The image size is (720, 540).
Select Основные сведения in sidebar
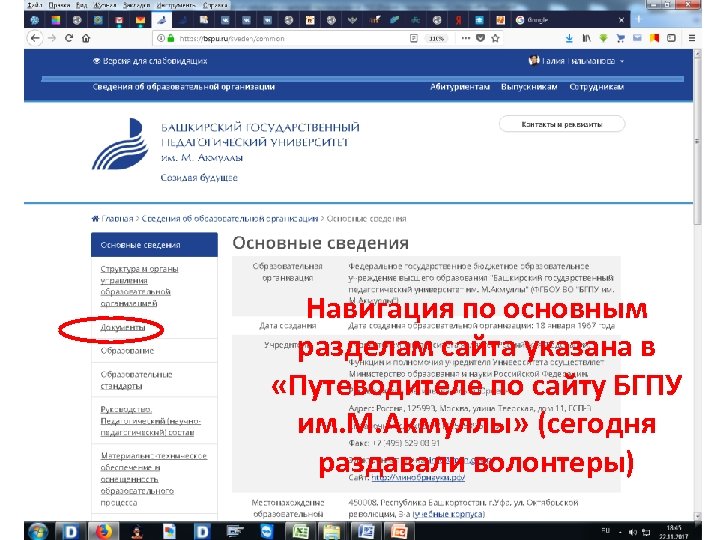pos(154,245)
